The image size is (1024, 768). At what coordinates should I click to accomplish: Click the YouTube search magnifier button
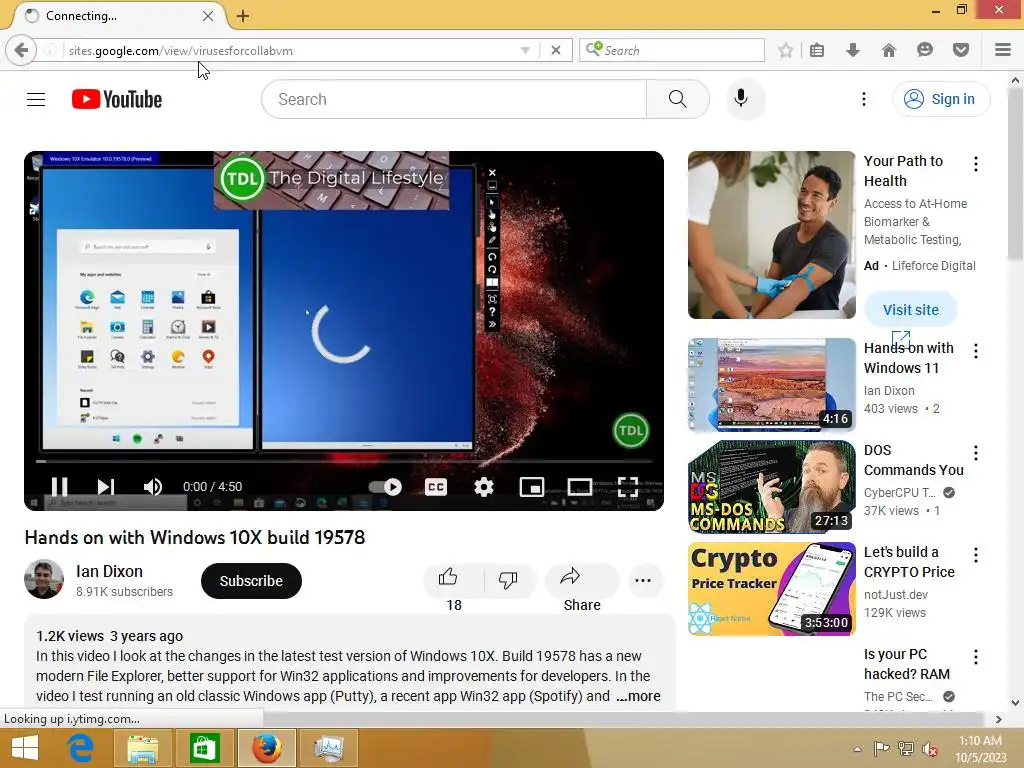tap(677, 99)
